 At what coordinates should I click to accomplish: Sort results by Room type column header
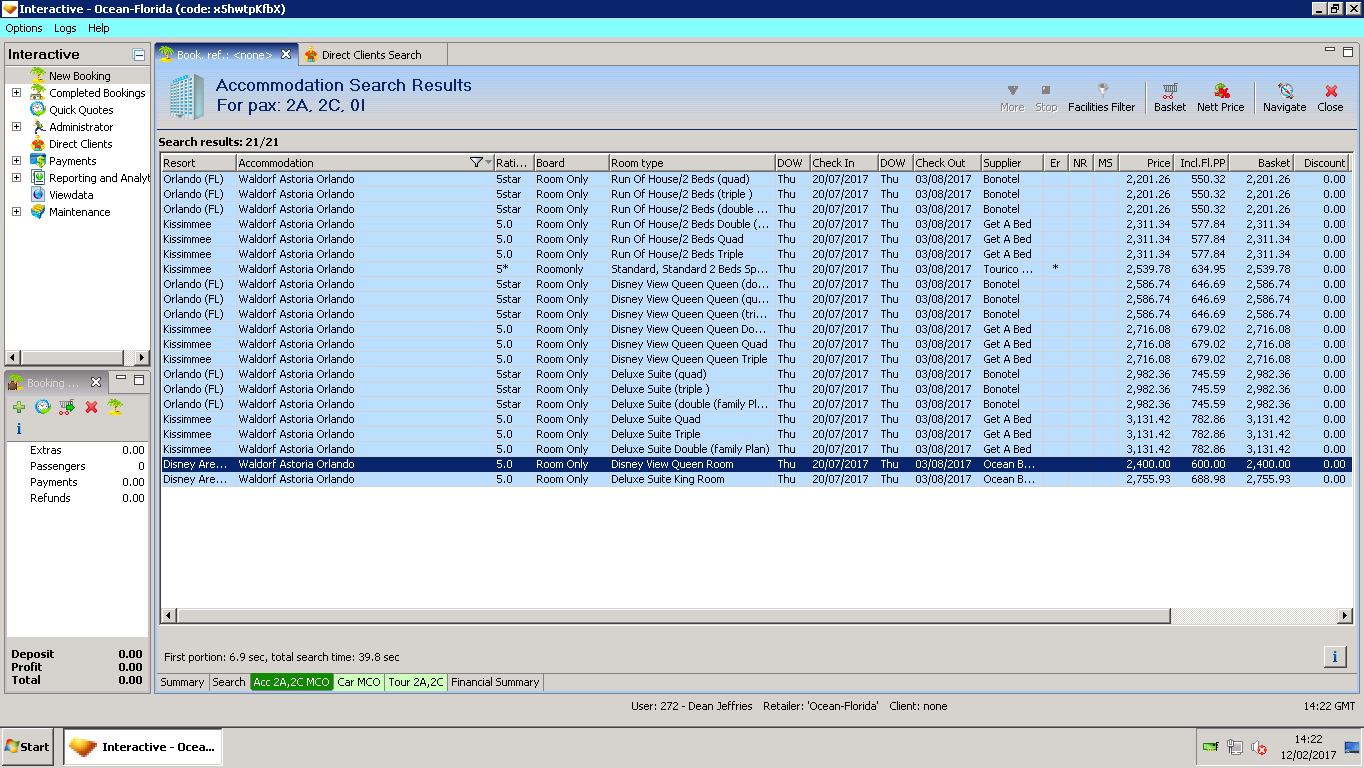tap(692, 163)
